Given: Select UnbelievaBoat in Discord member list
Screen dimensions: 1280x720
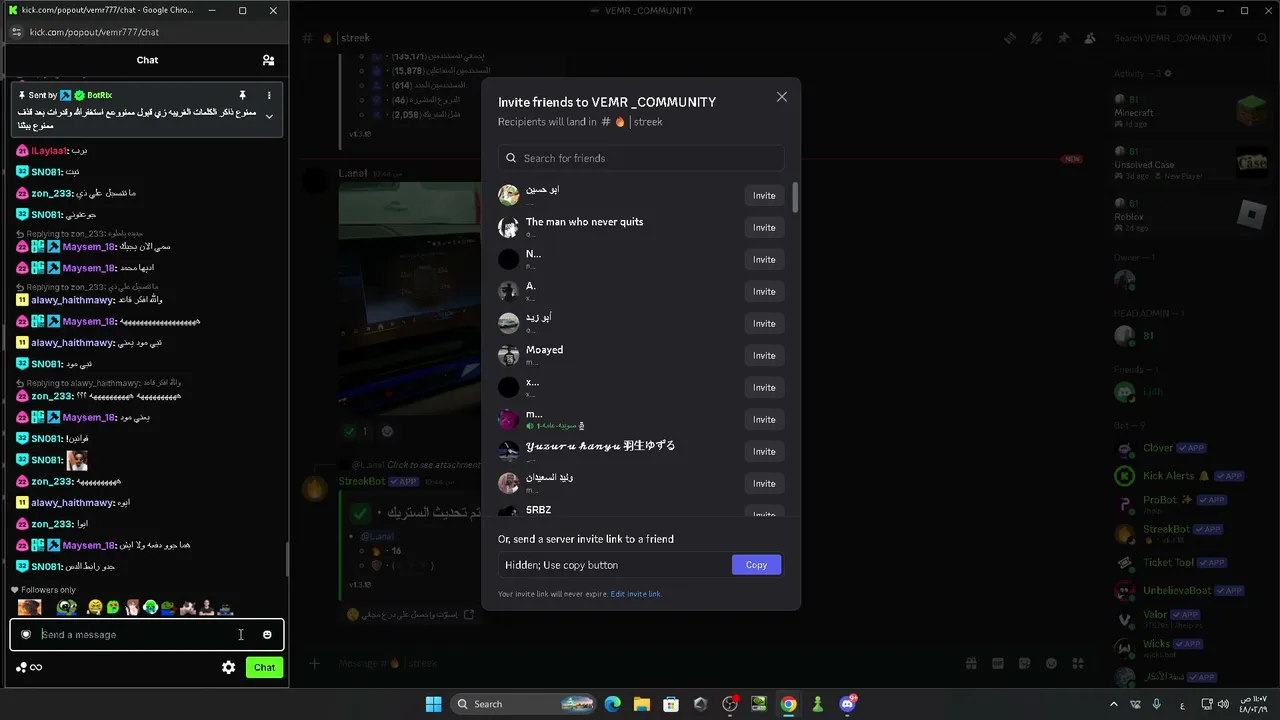Looking at the screenshot, I should 1192,590.
